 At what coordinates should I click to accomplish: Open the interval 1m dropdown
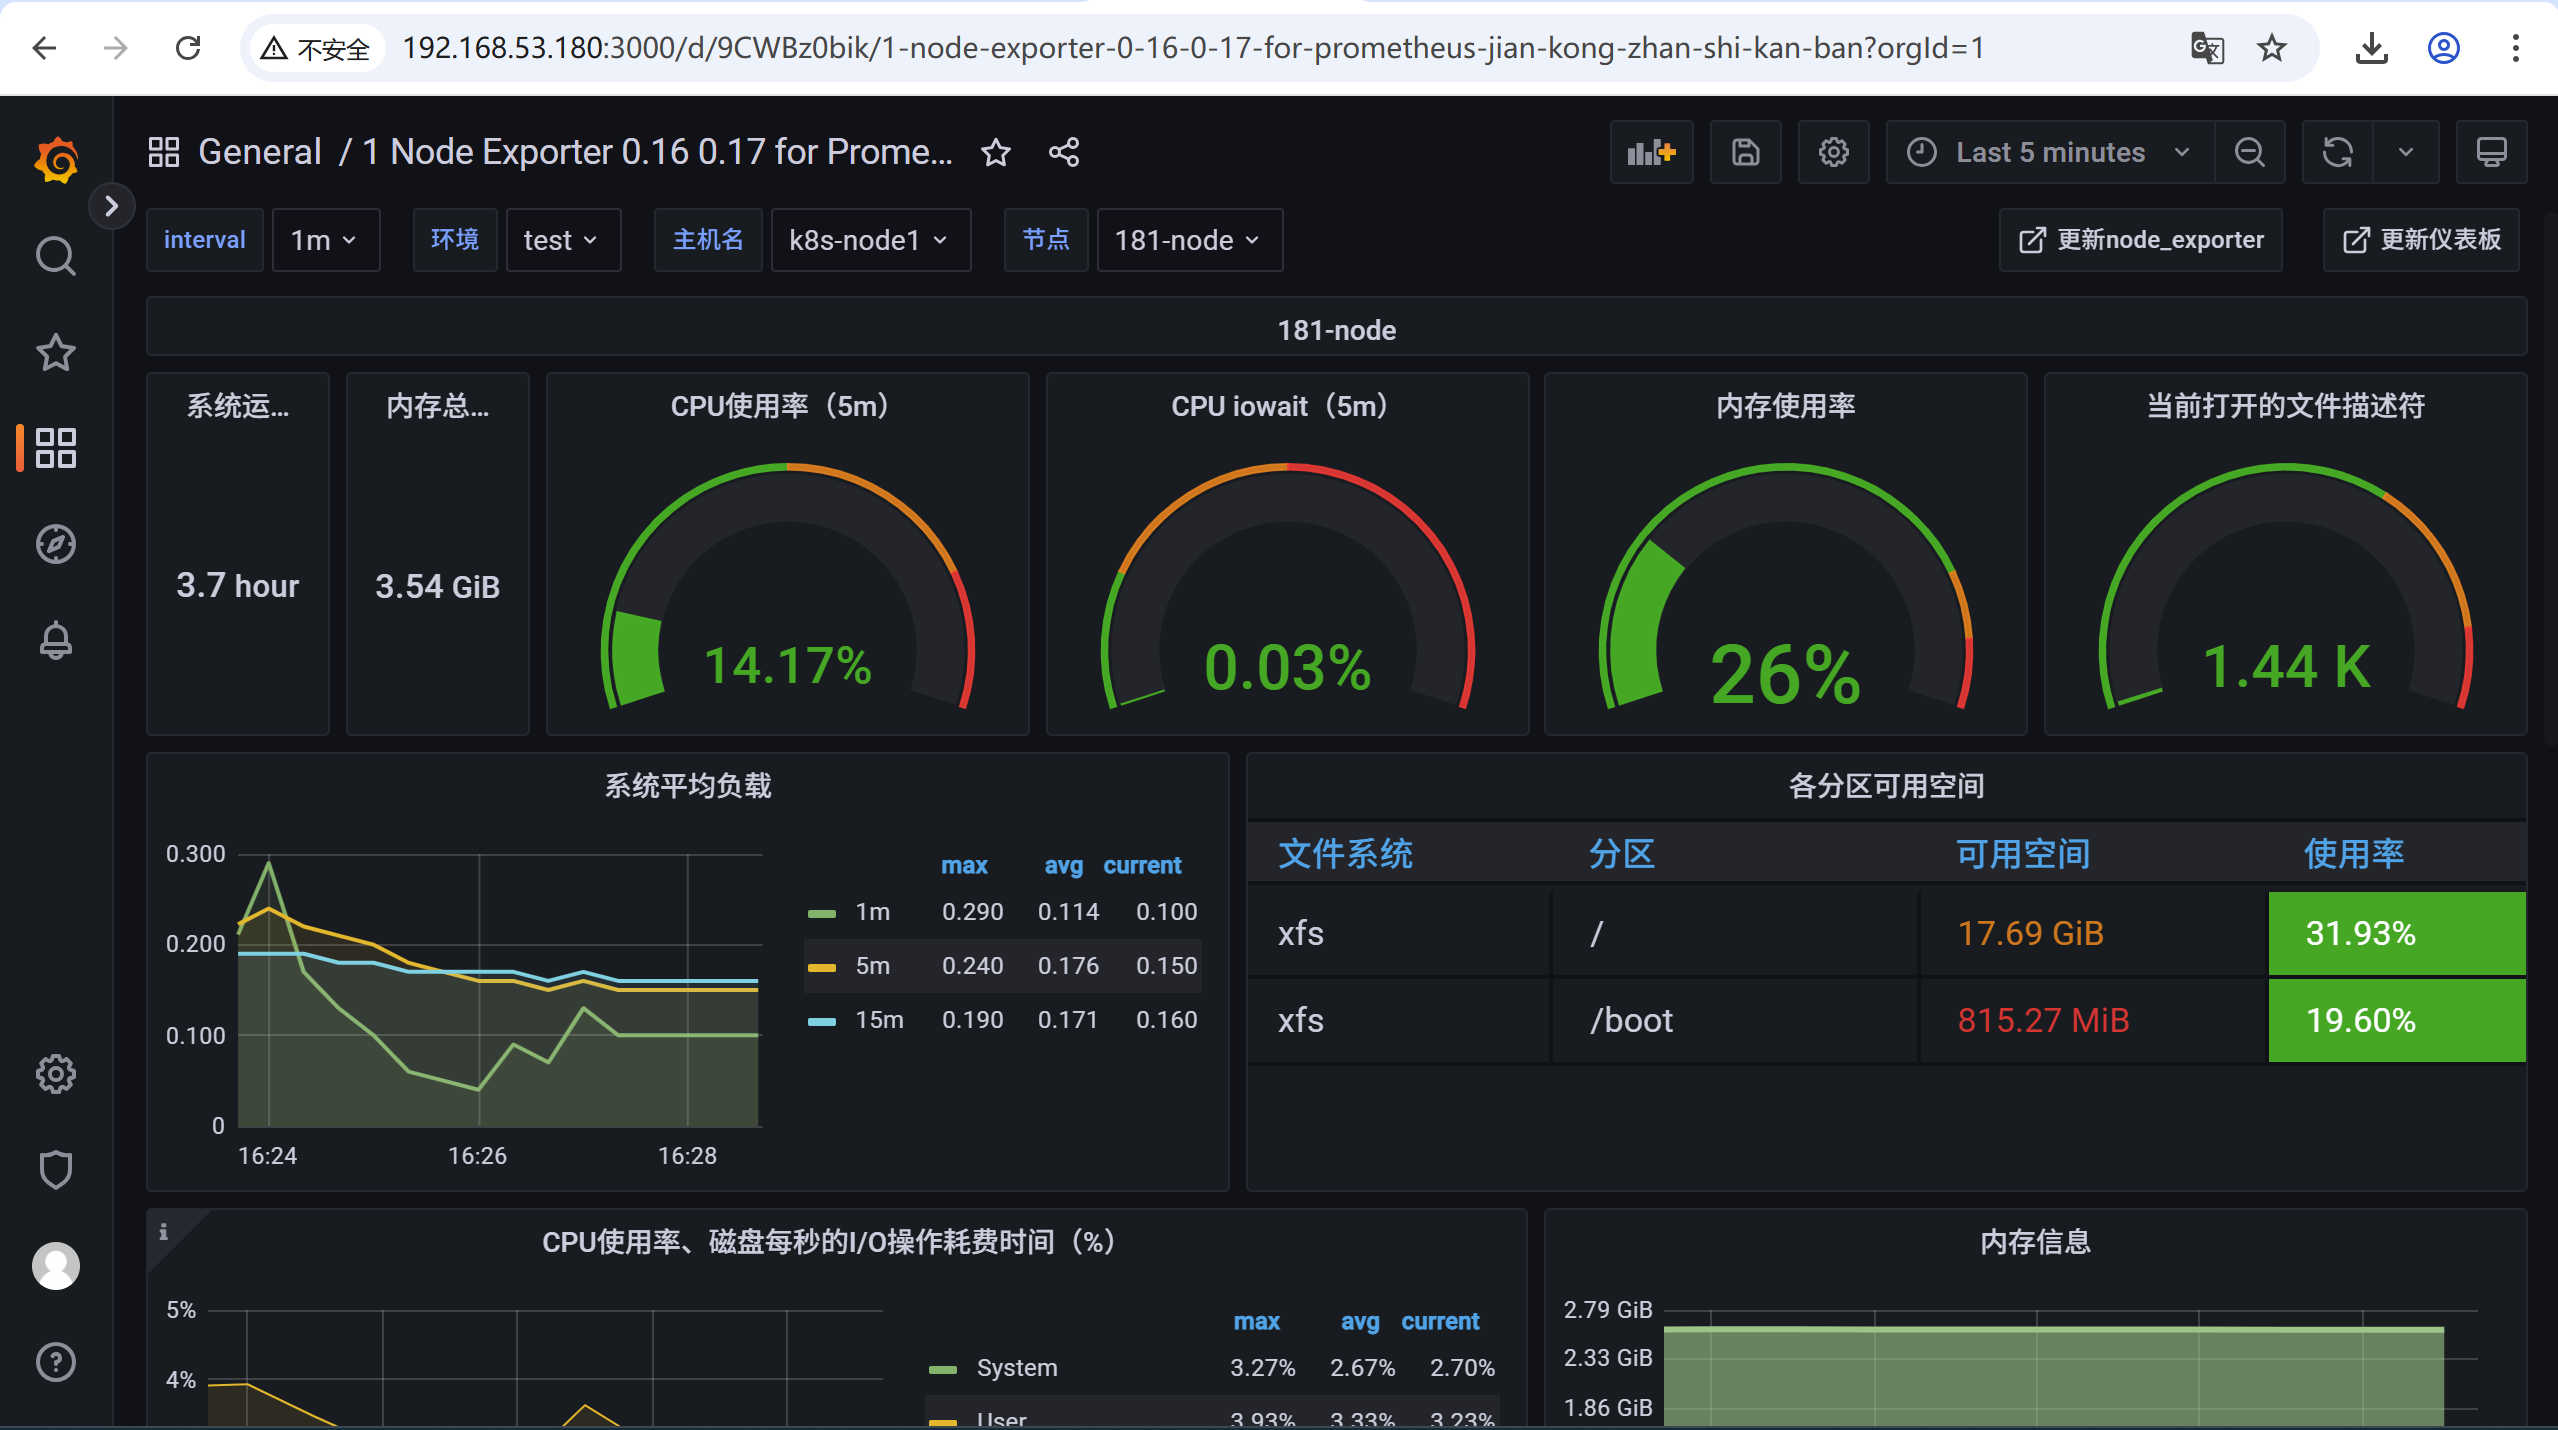click(x=325, y=240)
